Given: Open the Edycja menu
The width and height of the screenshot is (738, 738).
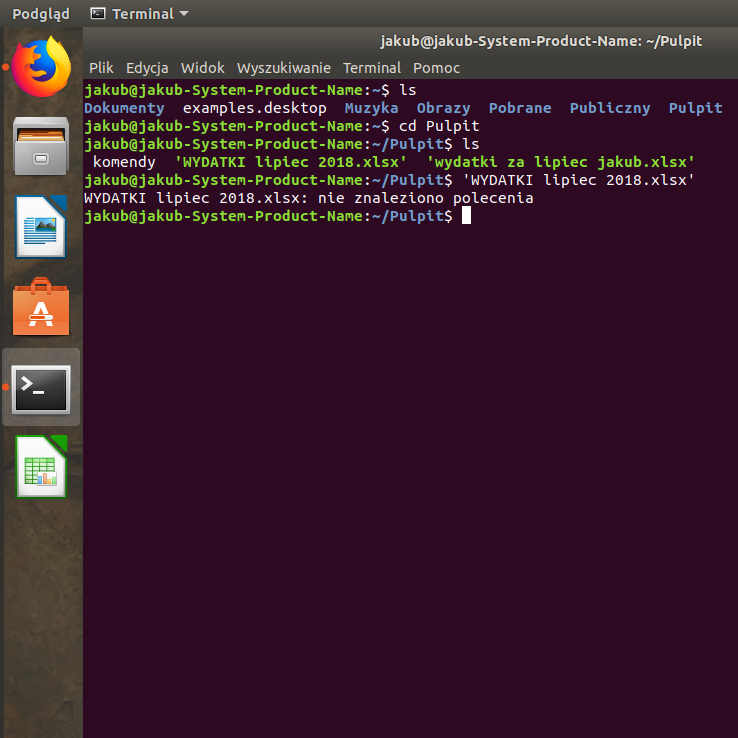Looking at the screenshot, I should pyautogui.click(x=147, y=68).
